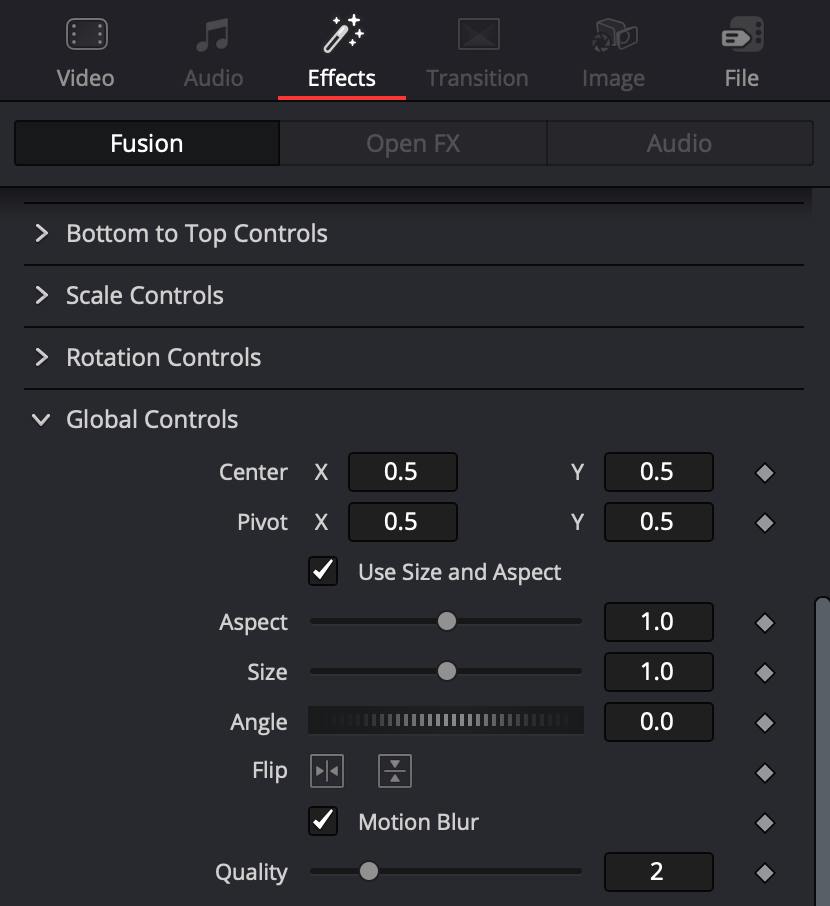
Task: Click keyframe diamond beside Size
Action: 765,673
